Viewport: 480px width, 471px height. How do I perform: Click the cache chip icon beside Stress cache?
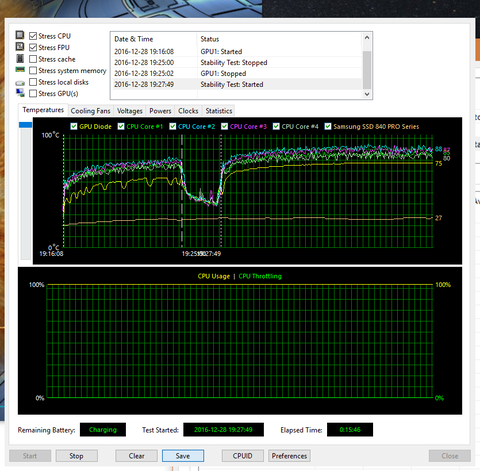pos(20,58)
